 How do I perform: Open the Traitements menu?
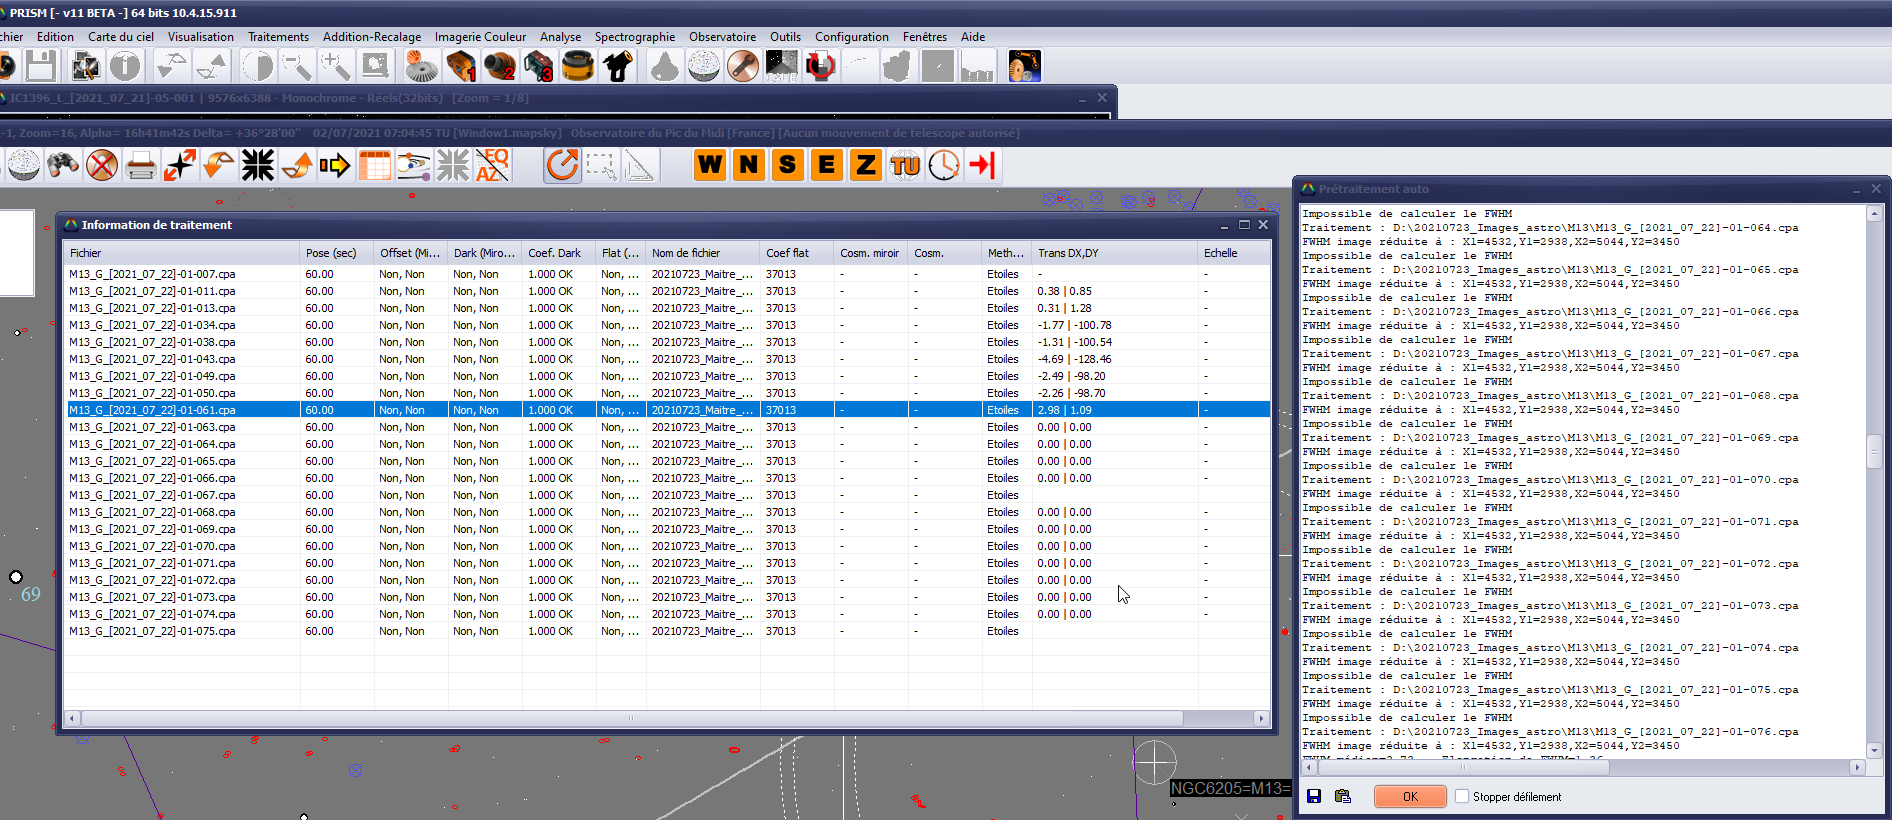tap(278, 37)
